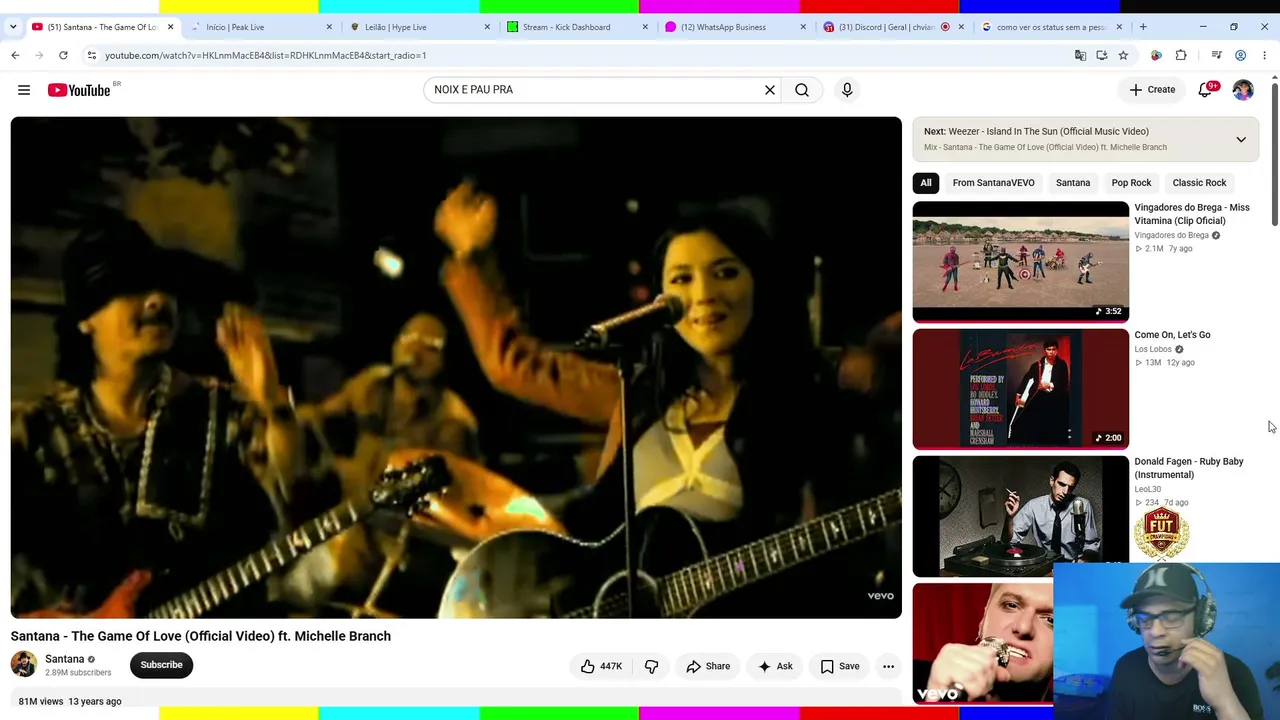Subscribe to the Santana channel

pyautogui.click(x=161, y=665)
